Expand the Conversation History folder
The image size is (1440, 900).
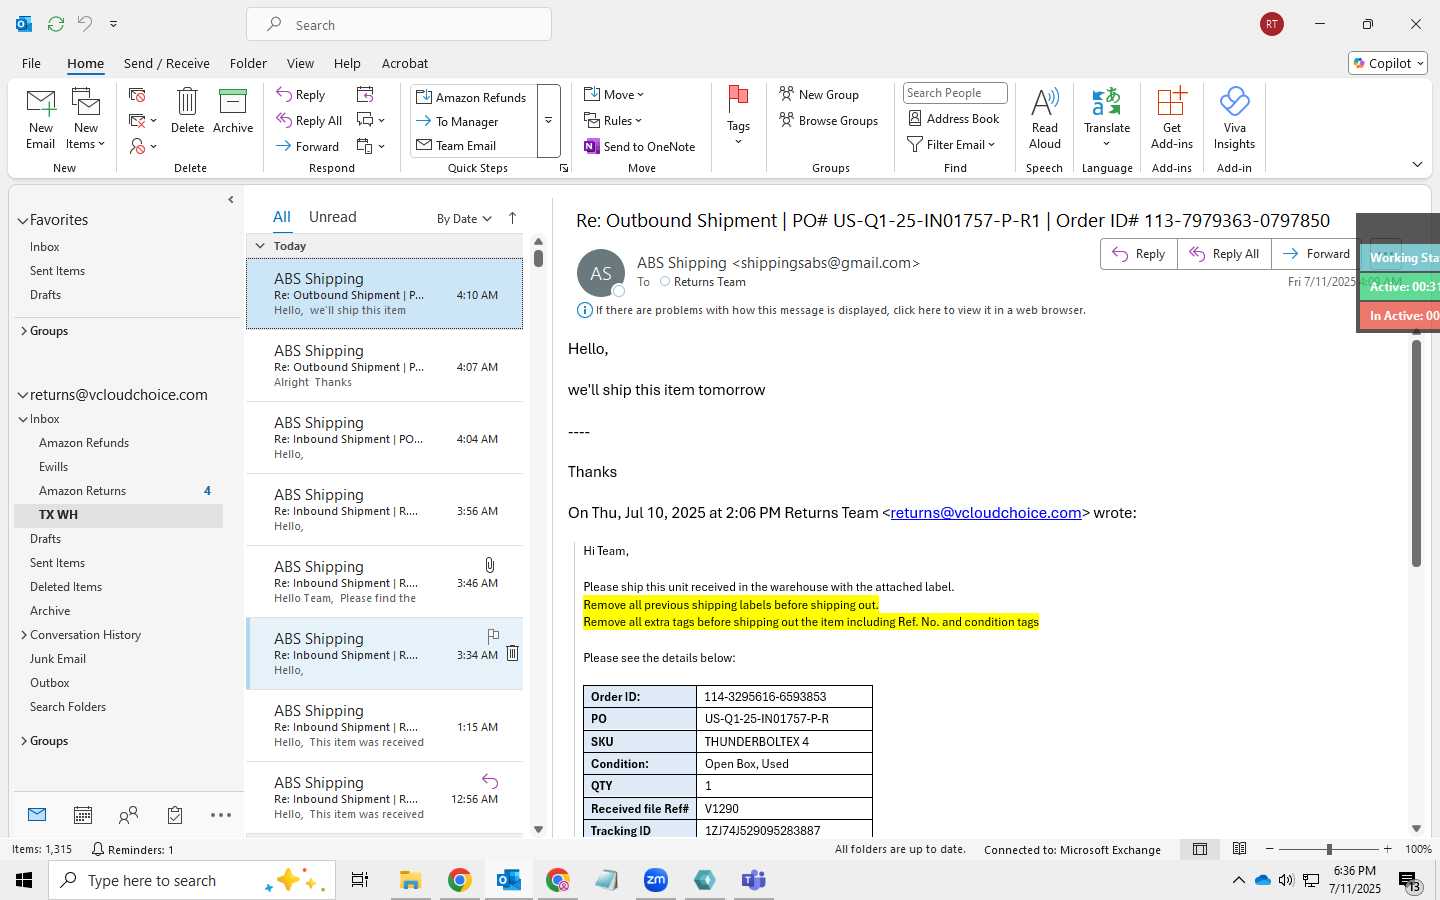[24, 635]
